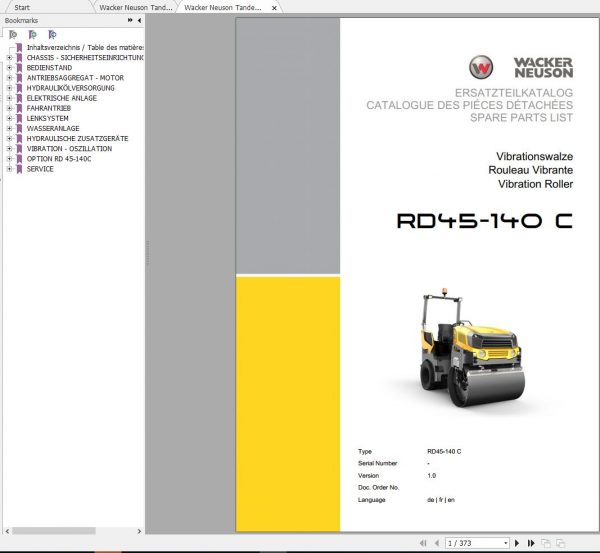Expand the FAHRANTRIEB bookmark node

tap(10, 108)
